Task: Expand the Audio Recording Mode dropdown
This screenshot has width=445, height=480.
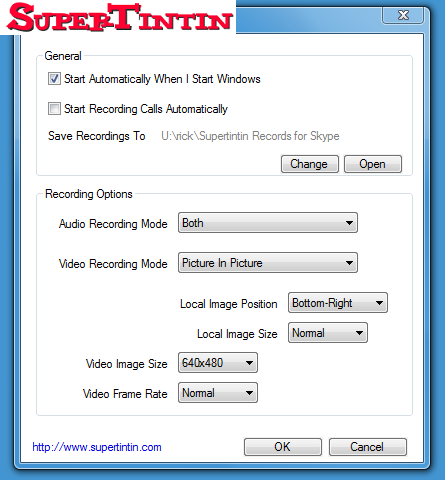Action: pyautogui.click(x=268, y=223)
